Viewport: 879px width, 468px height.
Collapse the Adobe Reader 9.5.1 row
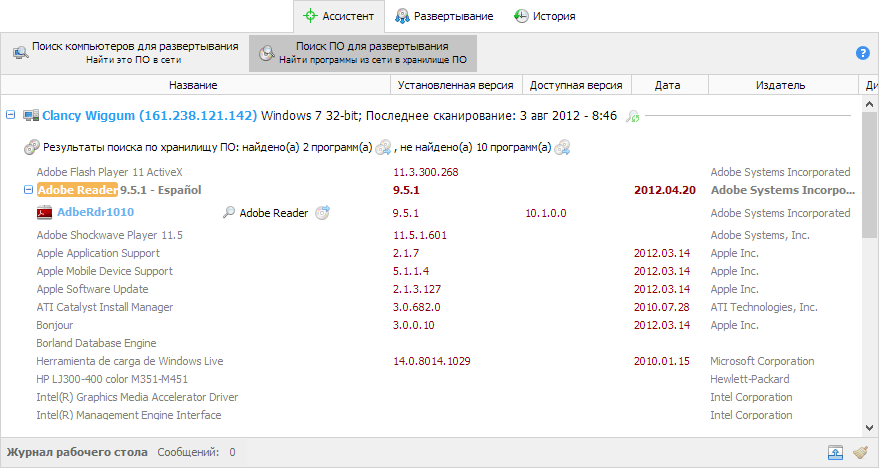pyautogui.click(x=27, y=189)
